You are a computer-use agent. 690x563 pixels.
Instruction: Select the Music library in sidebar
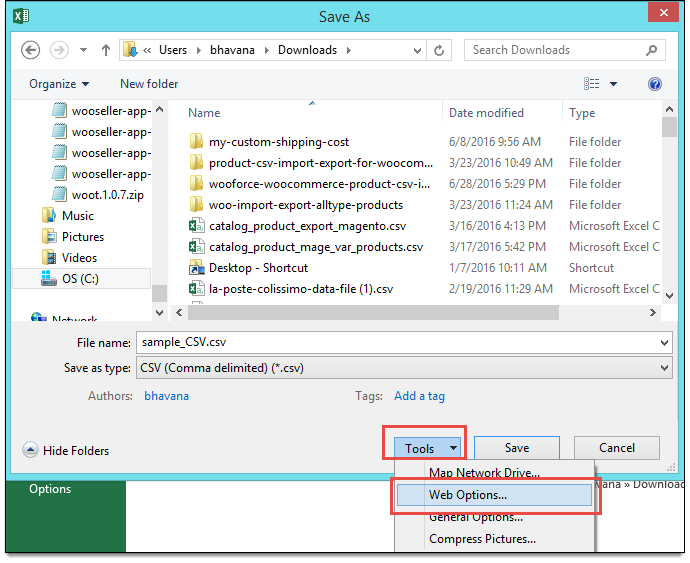pos(77,215)
